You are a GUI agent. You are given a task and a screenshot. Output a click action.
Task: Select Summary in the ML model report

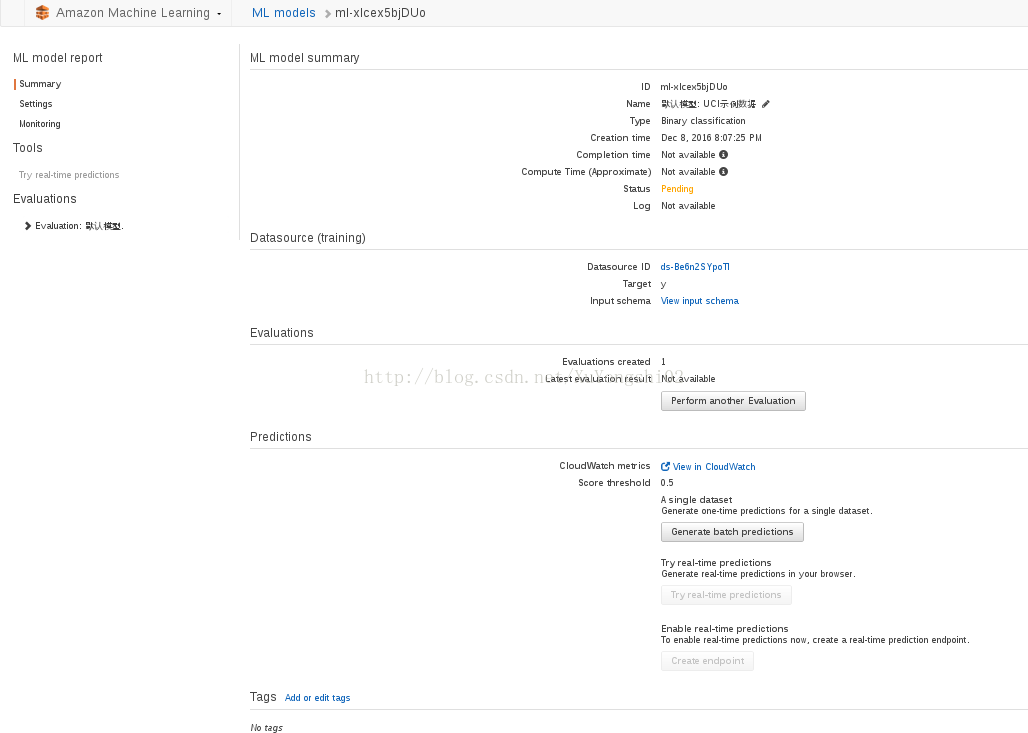[40, 84]
